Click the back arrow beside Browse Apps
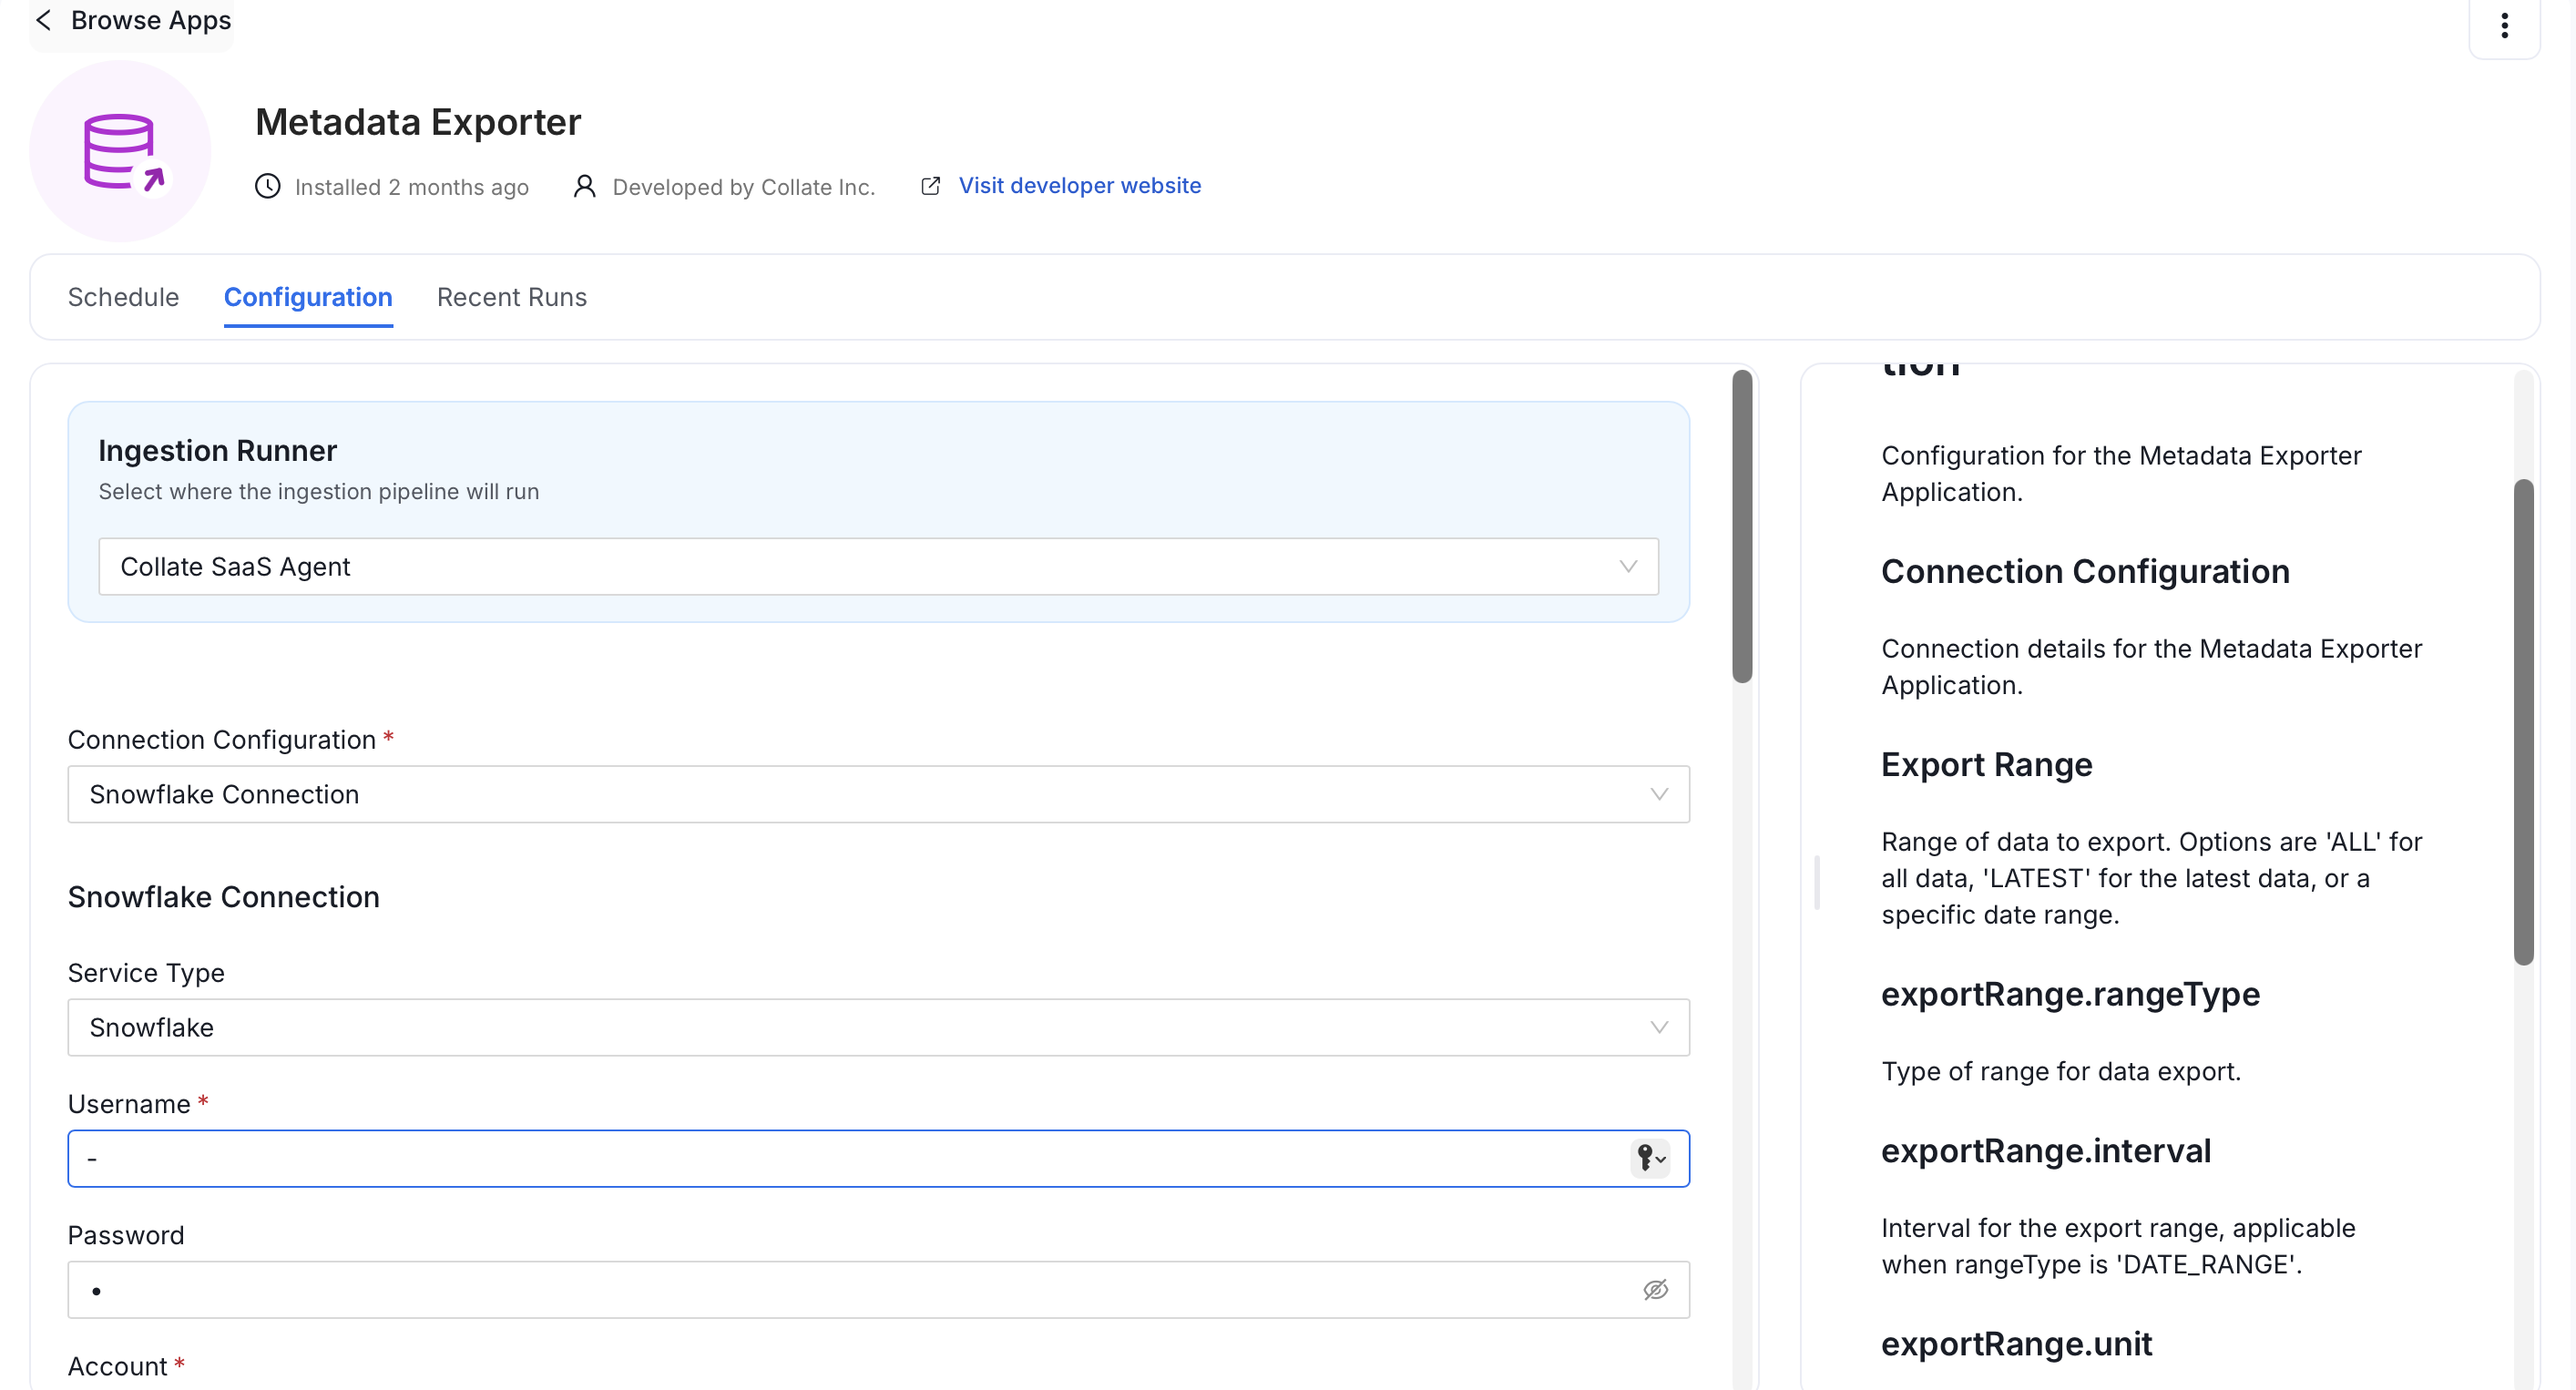The height and width of the screenshot is (1390, 2576). [x=44, y=20]
